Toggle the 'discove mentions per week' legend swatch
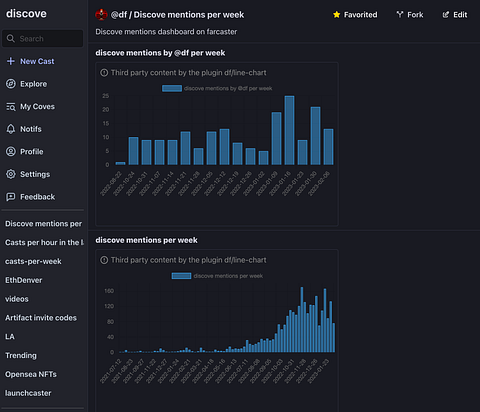The image size is (480, 412). point(181,276)
